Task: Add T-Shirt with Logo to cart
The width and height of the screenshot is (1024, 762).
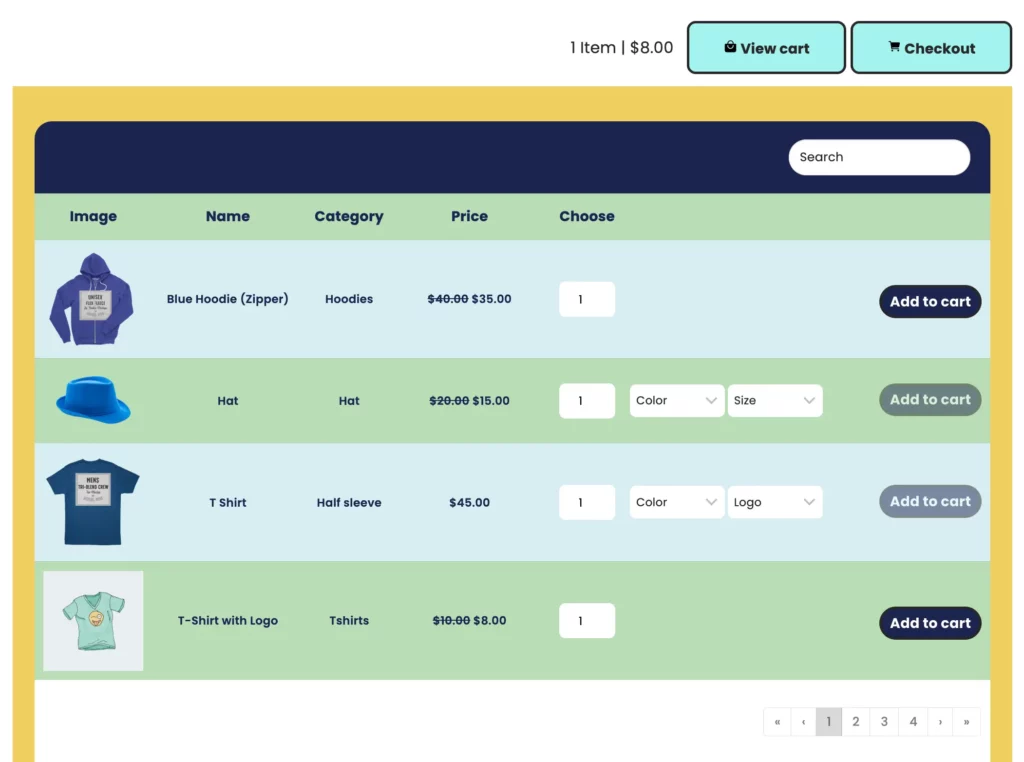Action: 929,622
